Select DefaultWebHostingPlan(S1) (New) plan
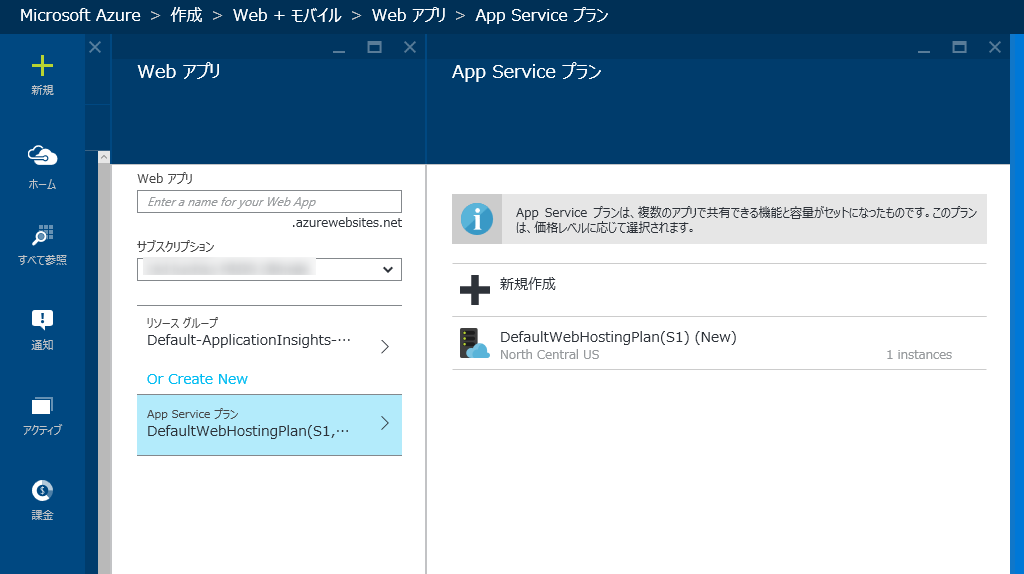This screenshot has width=1024, height=574. tap(618, 337)
